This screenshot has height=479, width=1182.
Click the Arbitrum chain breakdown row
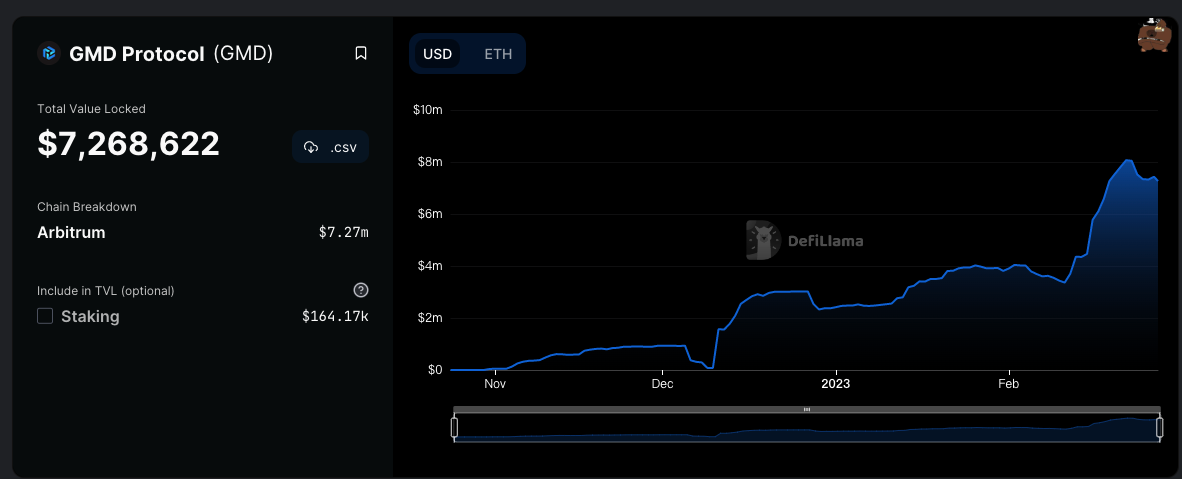point(203,232)
